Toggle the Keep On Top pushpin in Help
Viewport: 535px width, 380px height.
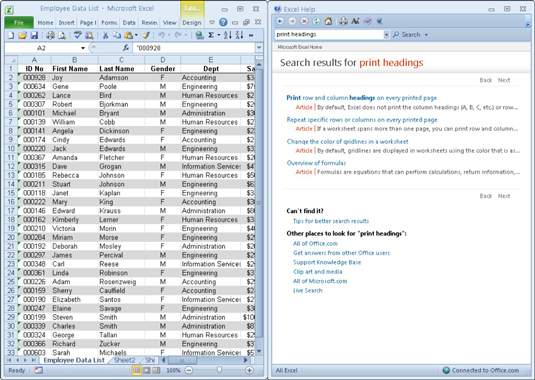point(379,21)
